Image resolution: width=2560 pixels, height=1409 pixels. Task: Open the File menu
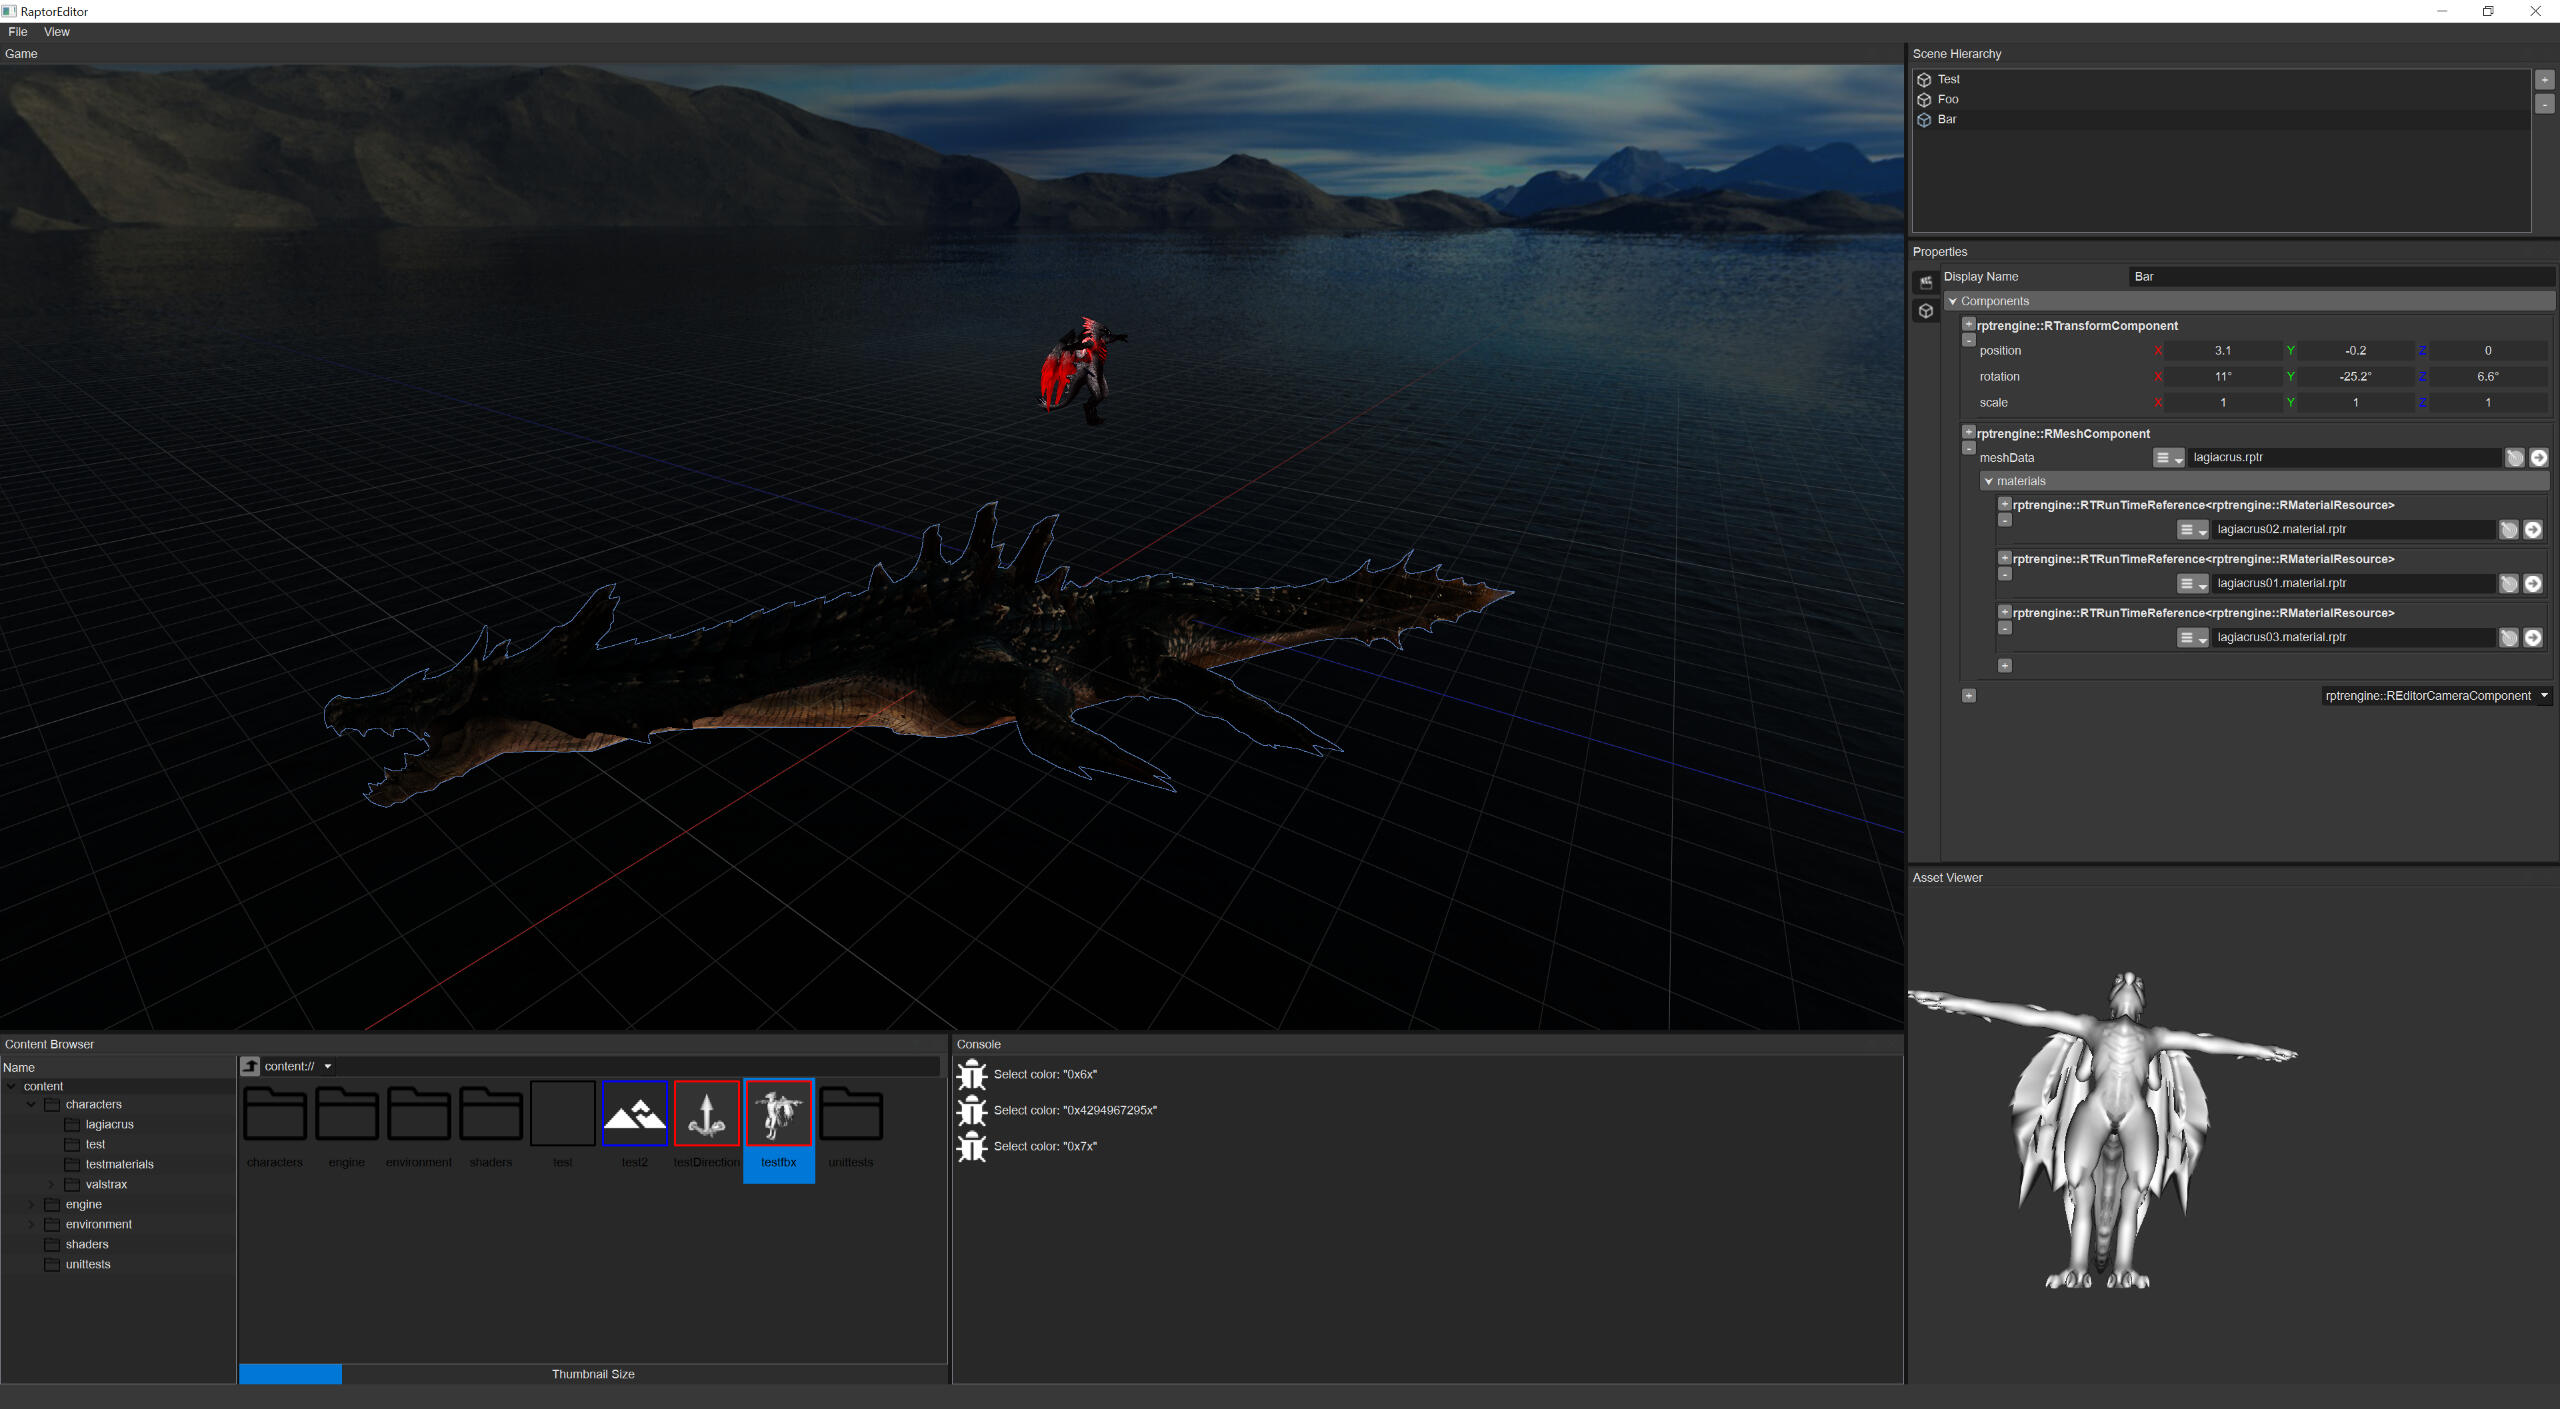tap(18, 32)
